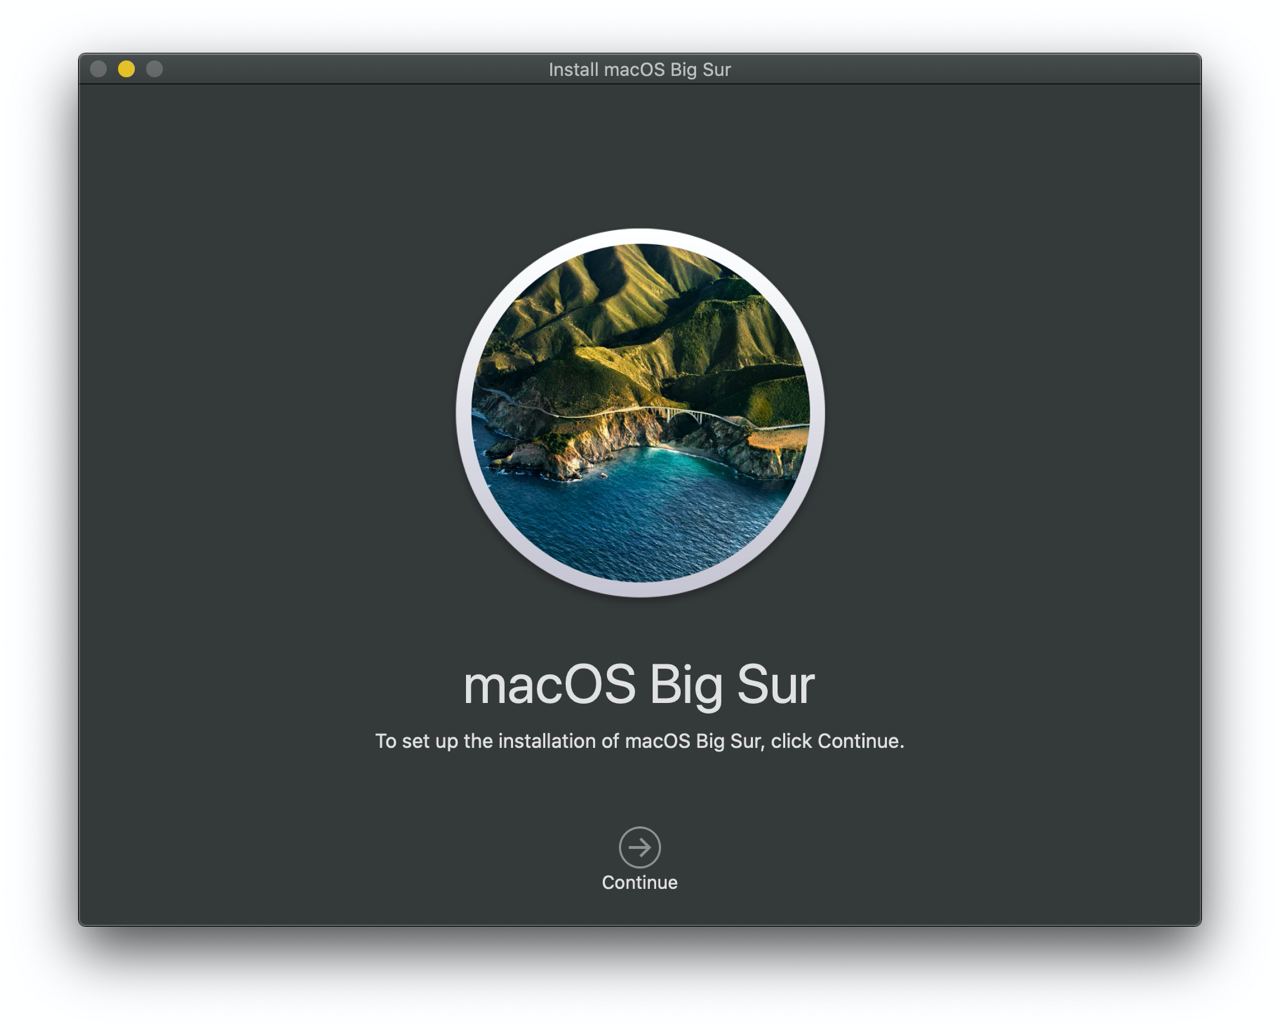Click the macOS Big Sur landscape image

point(640,412)
